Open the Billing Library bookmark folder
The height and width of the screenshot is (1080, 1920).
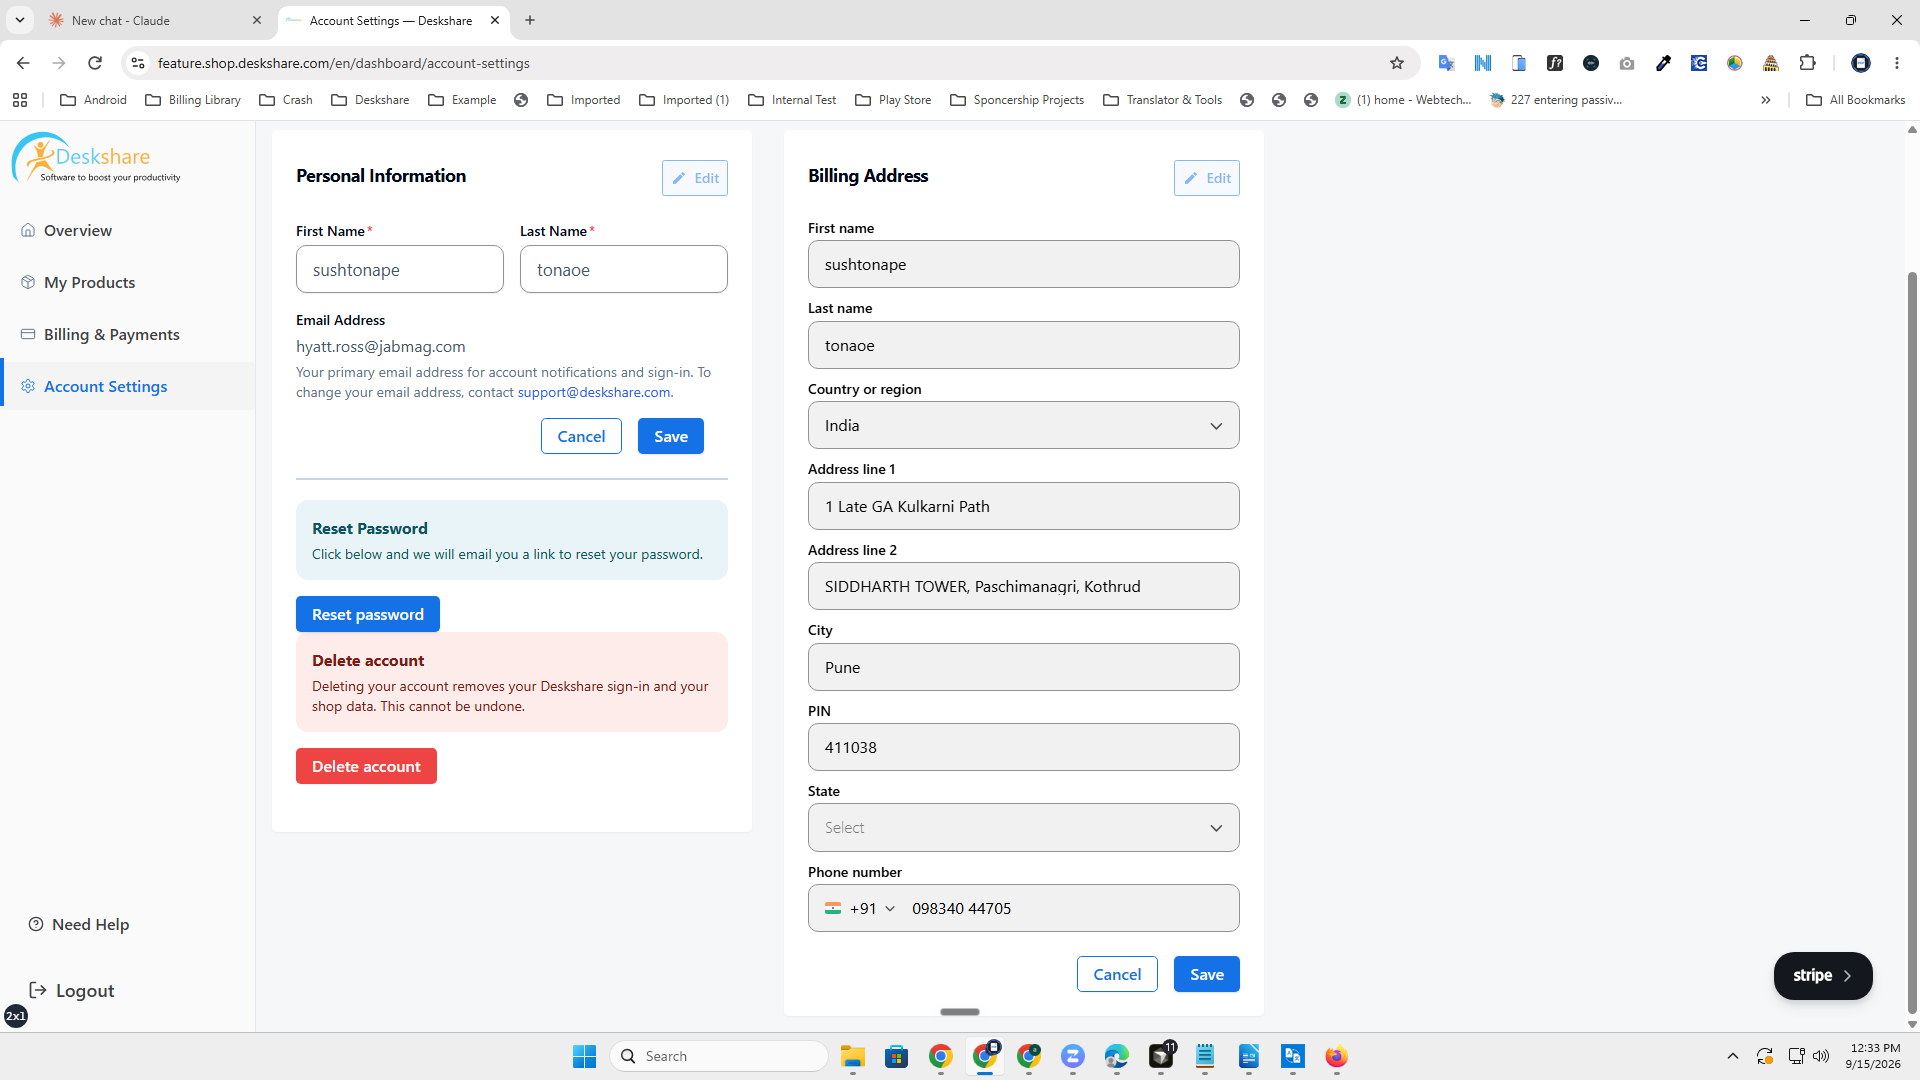[x=193, y=100]
